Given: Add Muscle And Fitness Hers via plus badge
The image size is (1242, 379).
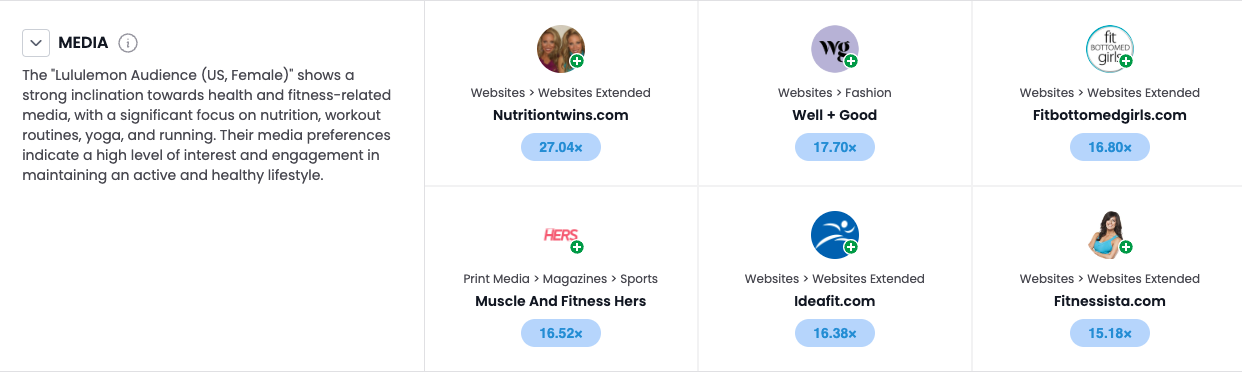Looking at the screenshot, I should click(x=577, y=247).
